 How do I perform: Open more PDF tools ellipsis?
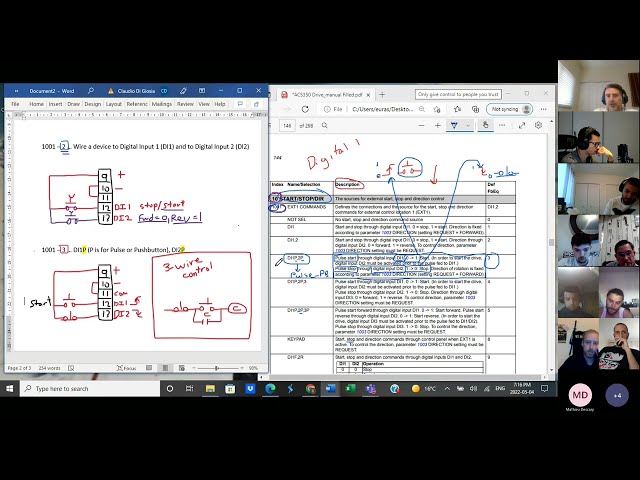tap(502, 125)
